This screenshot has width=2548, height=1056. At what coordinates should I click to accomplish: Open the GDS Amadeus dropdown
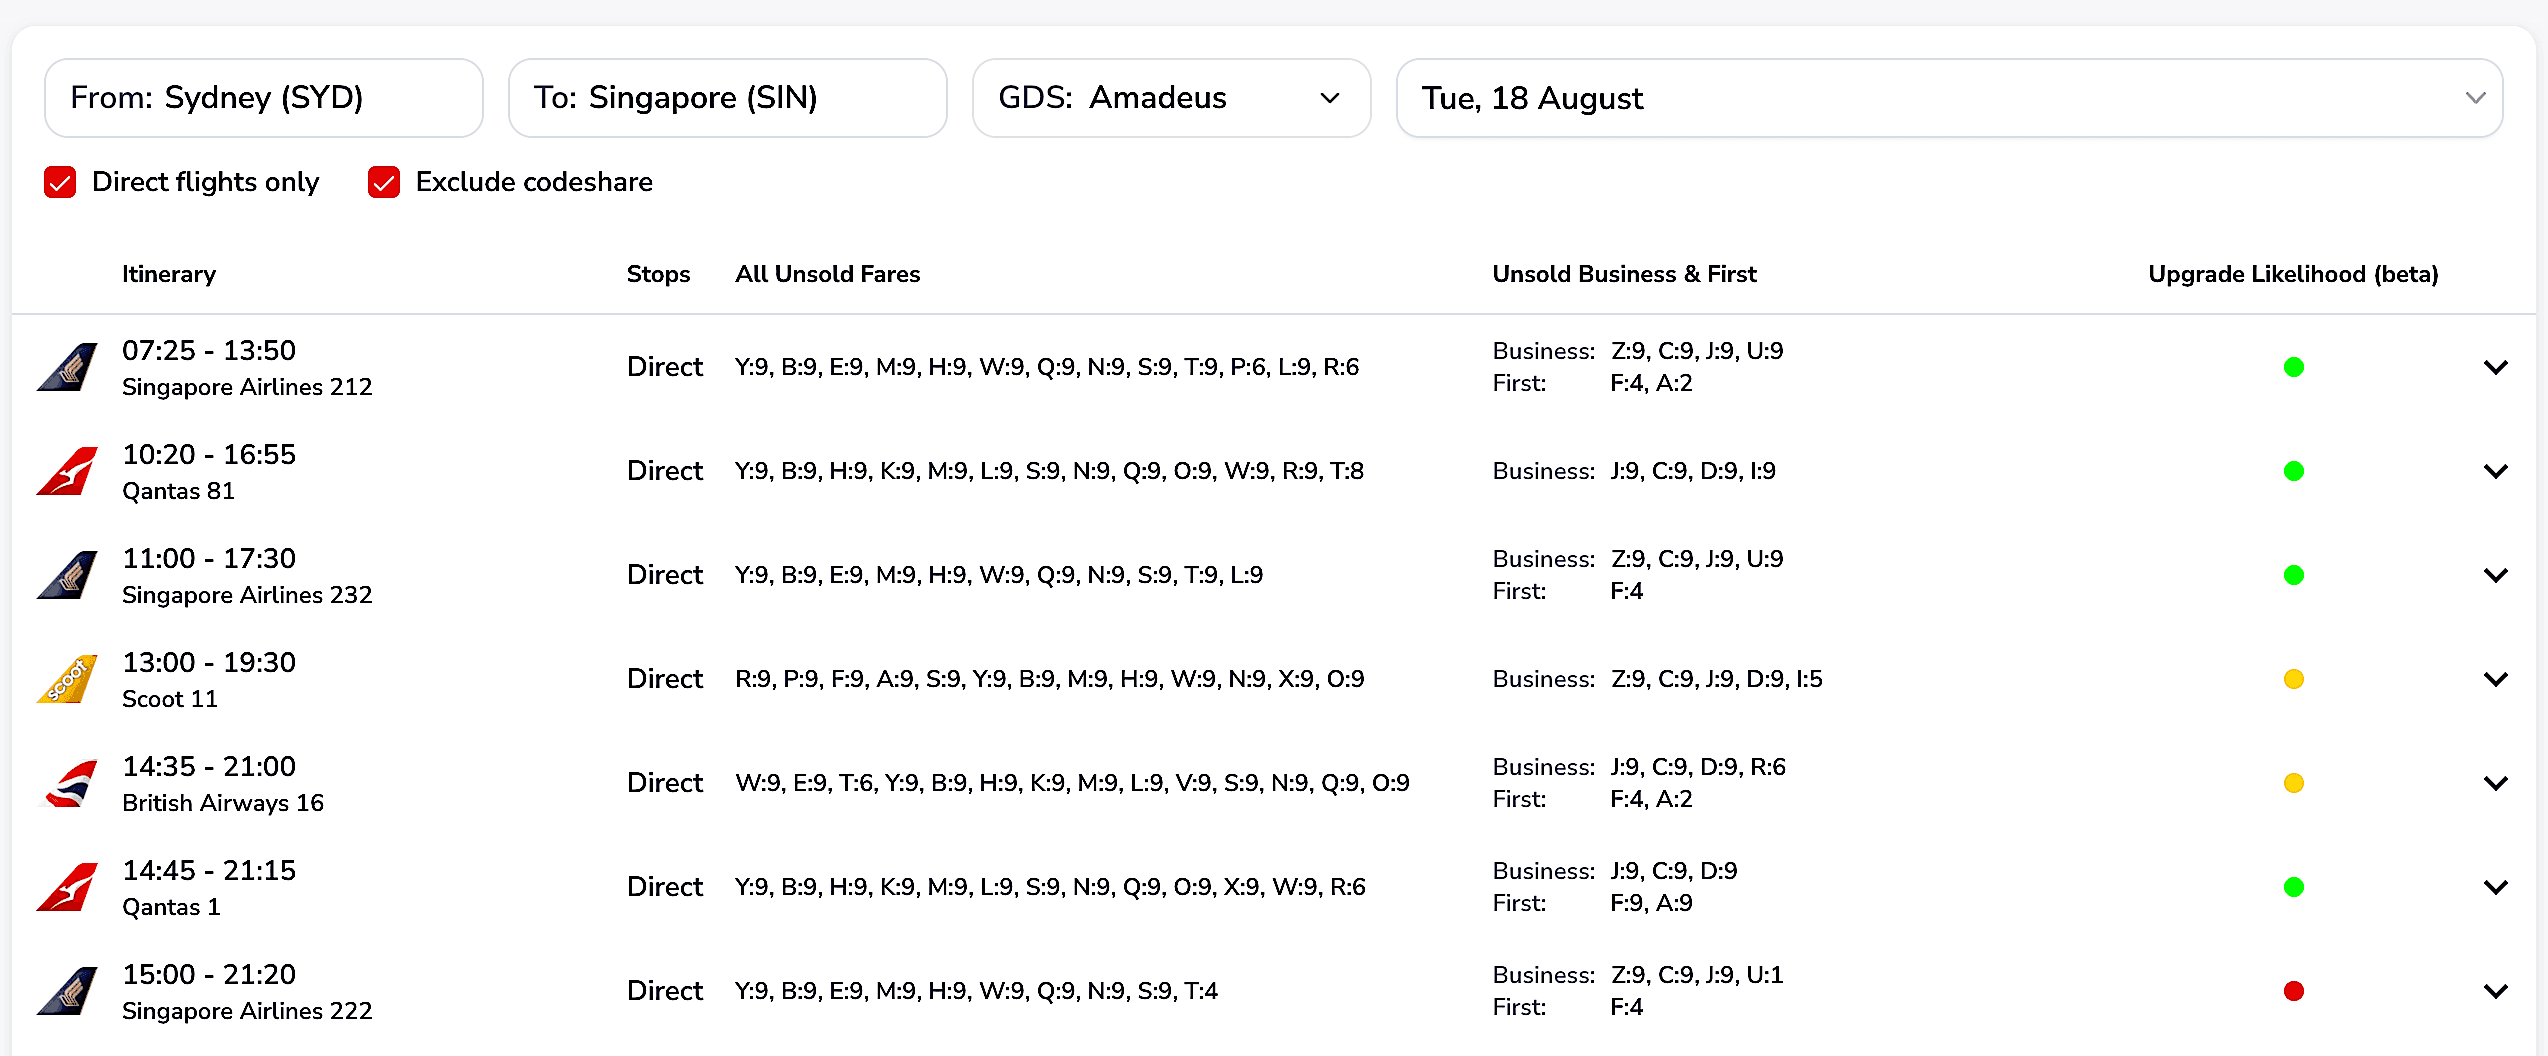[x=1171, y=98]
